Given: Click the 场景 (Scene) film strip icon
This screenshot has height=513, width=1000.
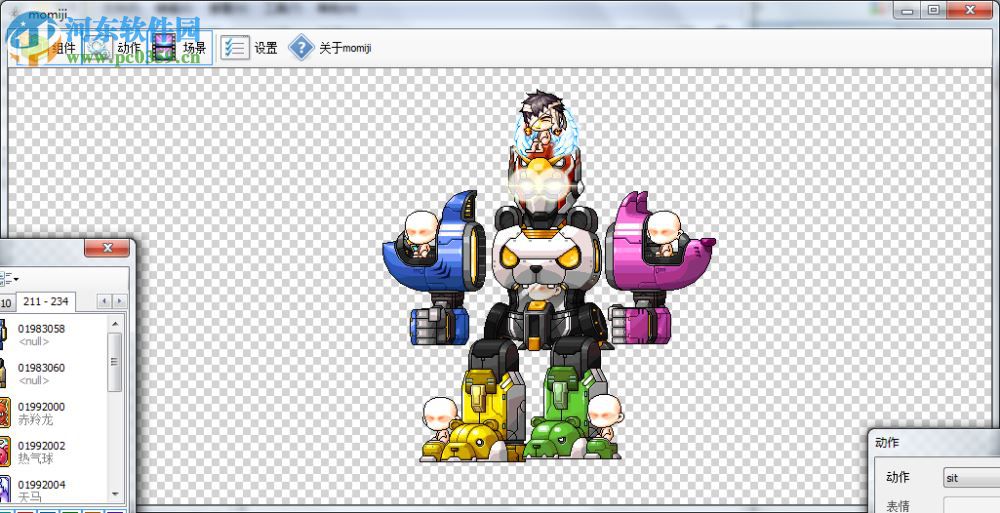Looking at the screenshot, I should click(165, 47).
